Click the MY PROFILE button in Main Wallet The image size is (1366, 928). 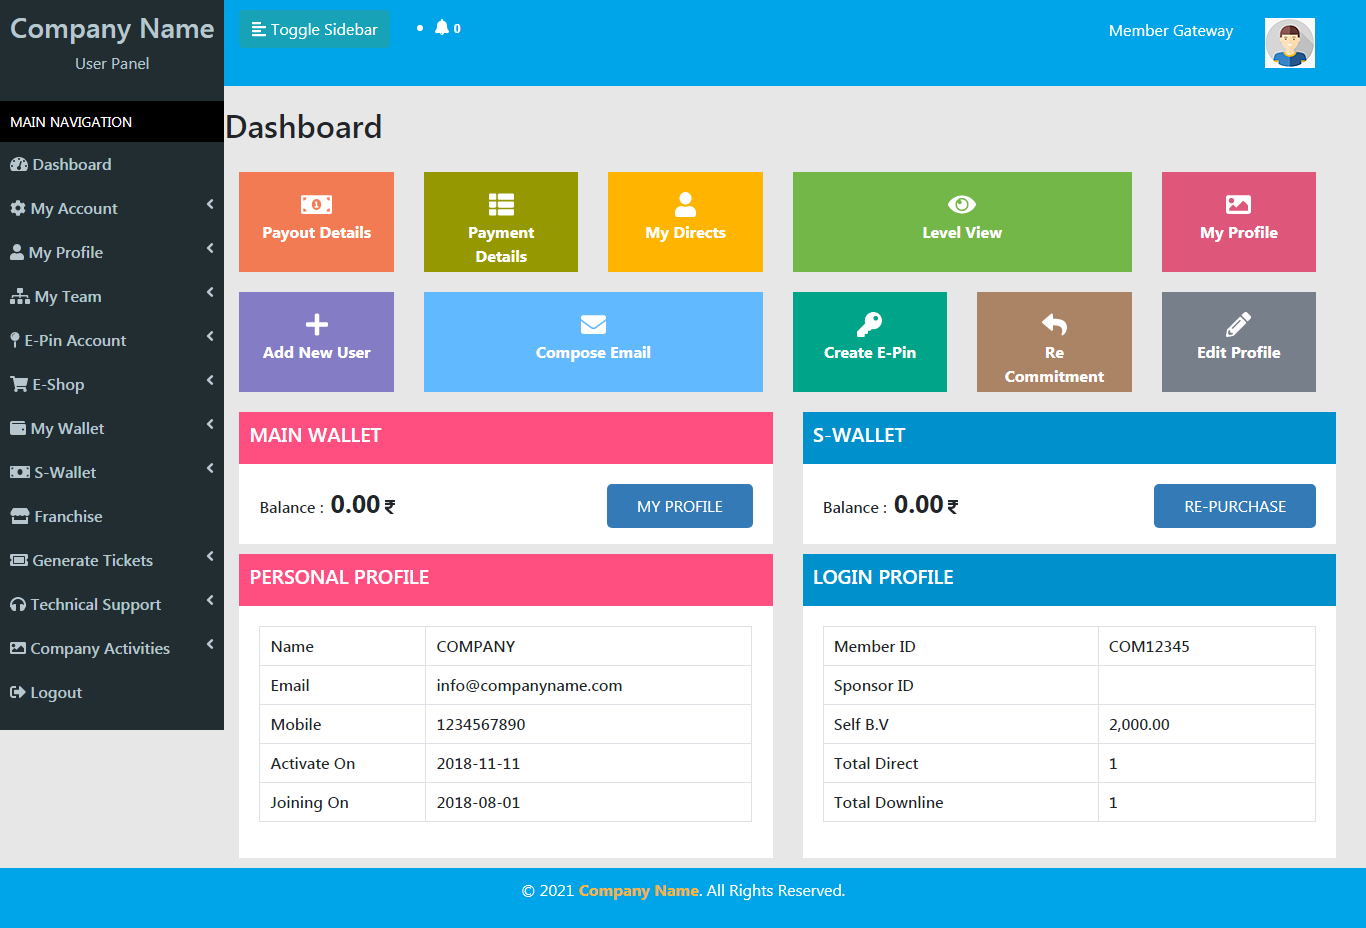click(679, 506)
